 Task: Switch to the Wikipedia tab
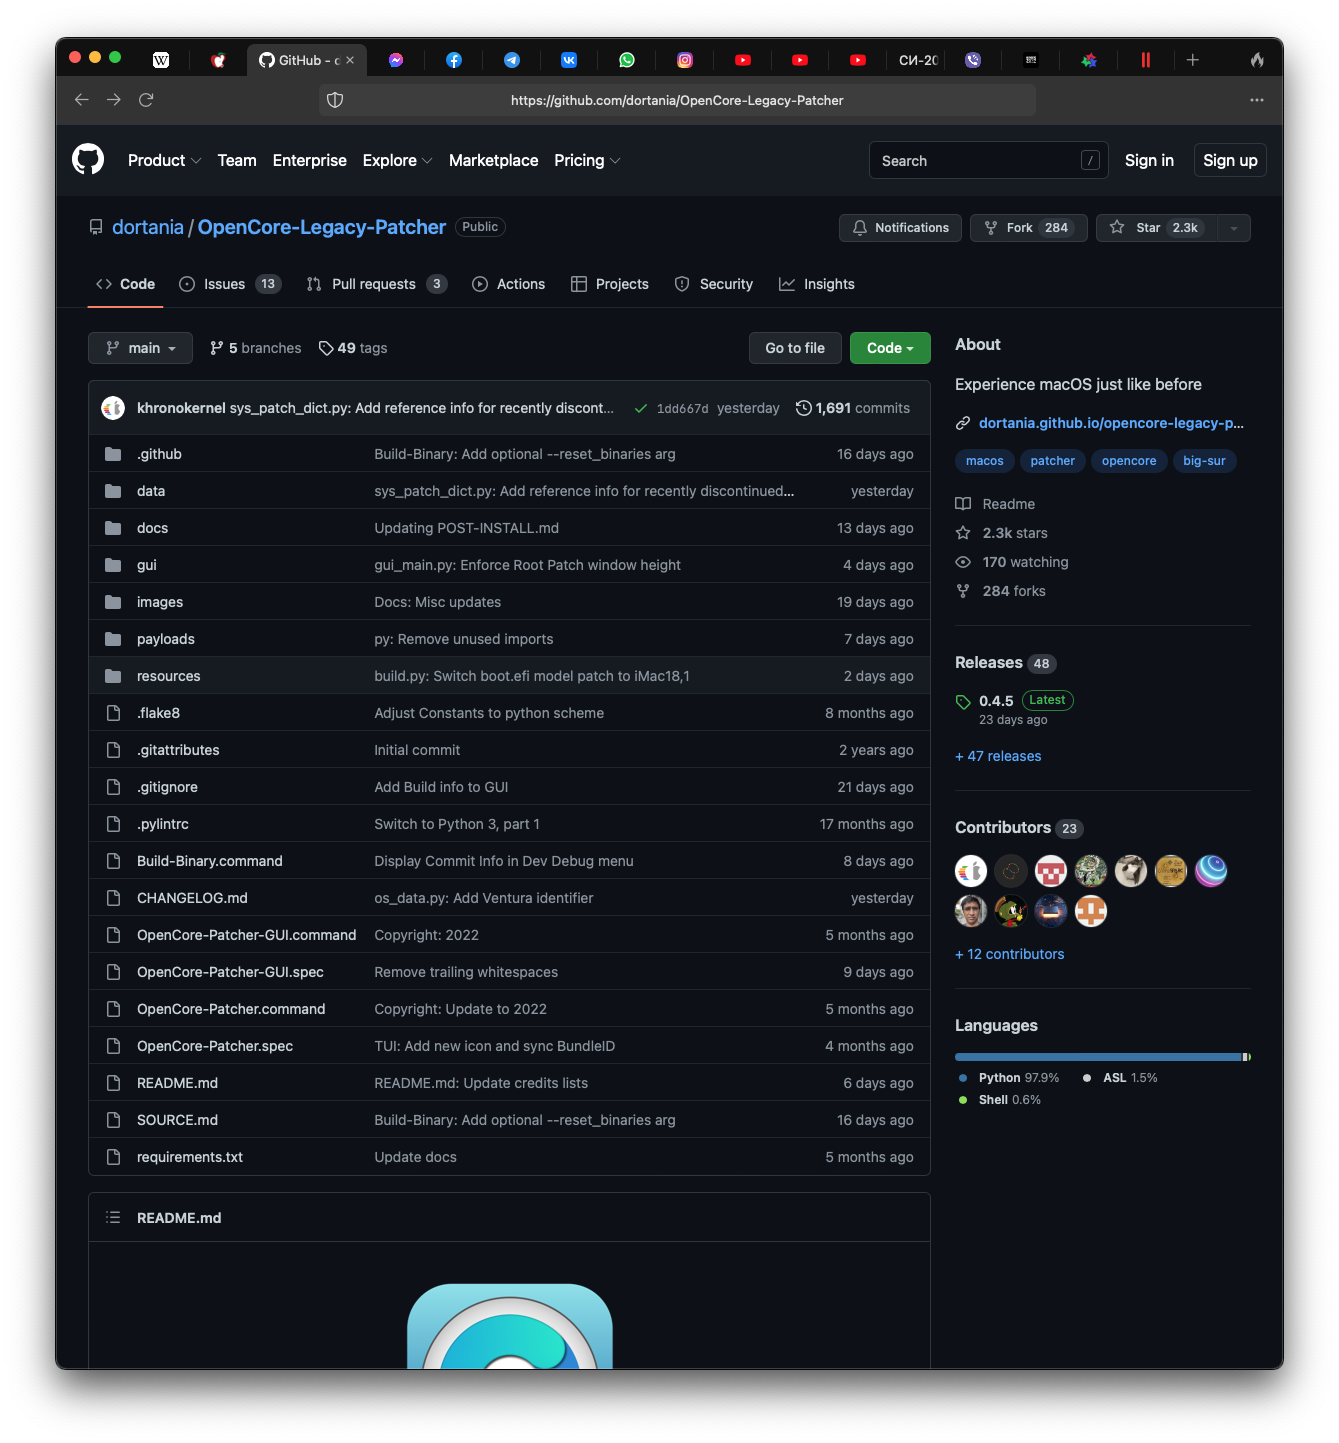[161, 60]
